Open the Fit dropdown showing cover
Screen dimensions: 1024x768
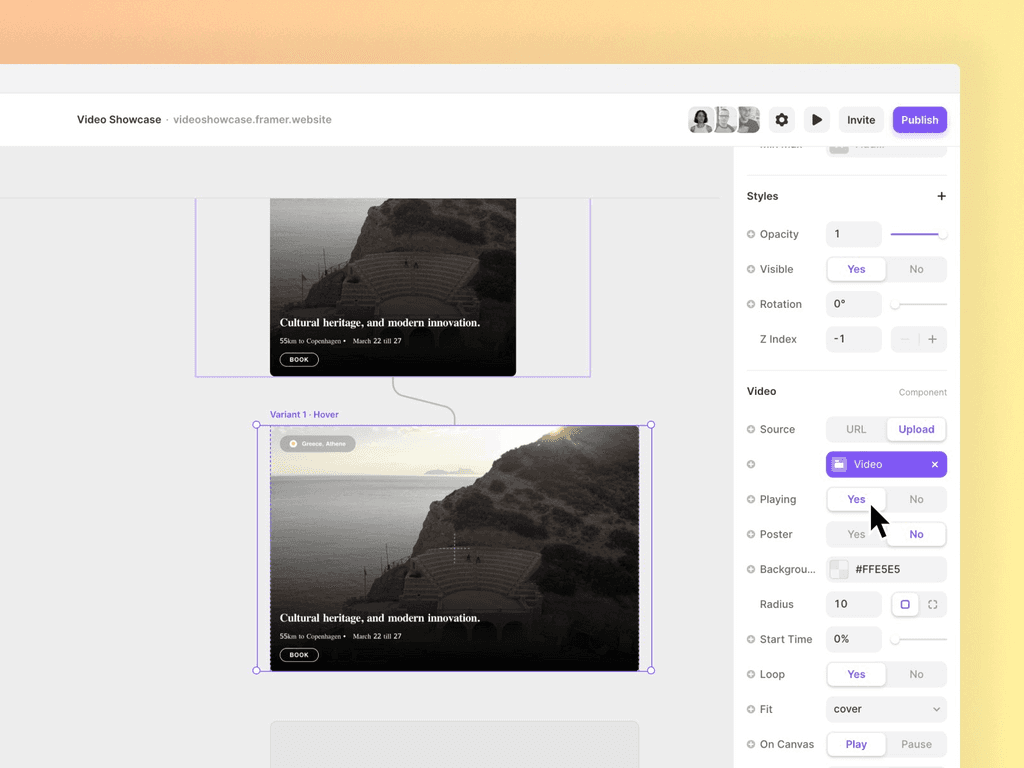click(x=885, y=709)
